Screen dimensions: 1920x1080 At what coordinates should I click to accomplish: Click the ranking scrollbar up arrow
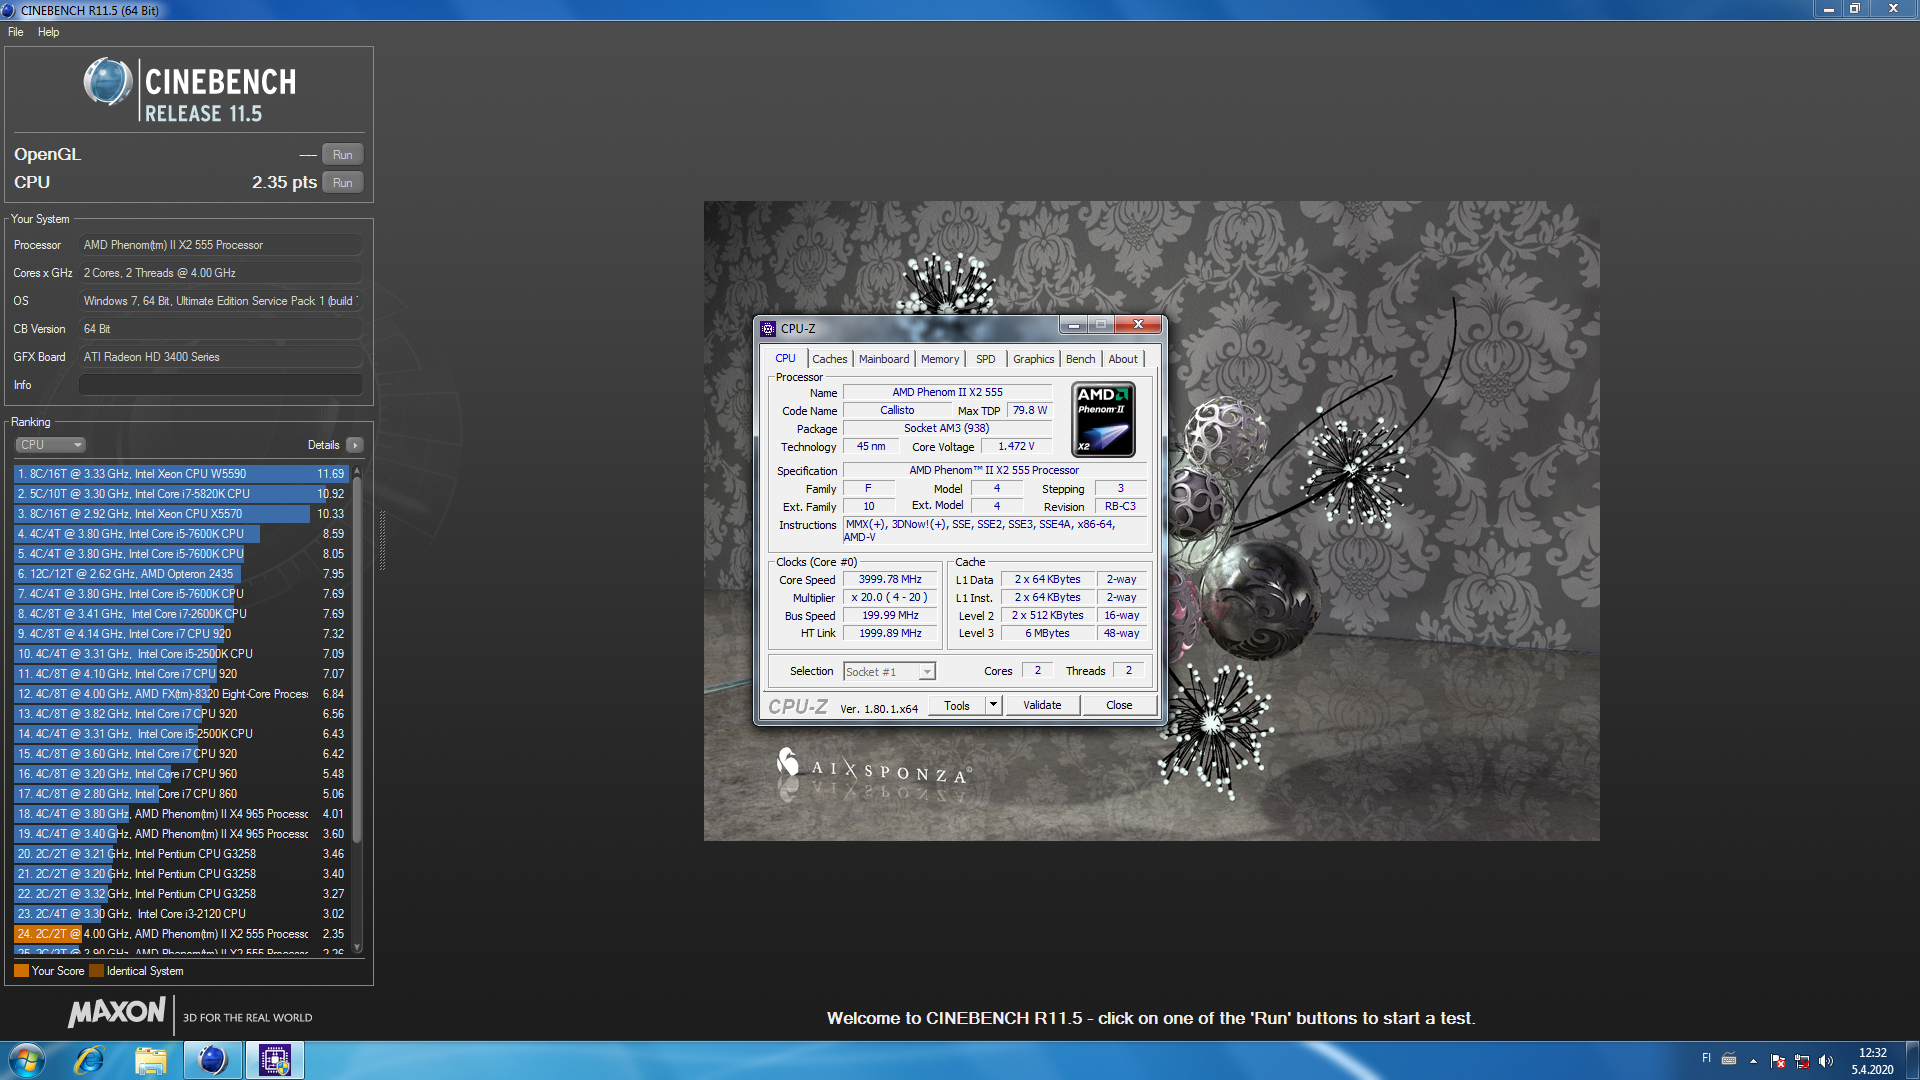[x=357, y=471]
